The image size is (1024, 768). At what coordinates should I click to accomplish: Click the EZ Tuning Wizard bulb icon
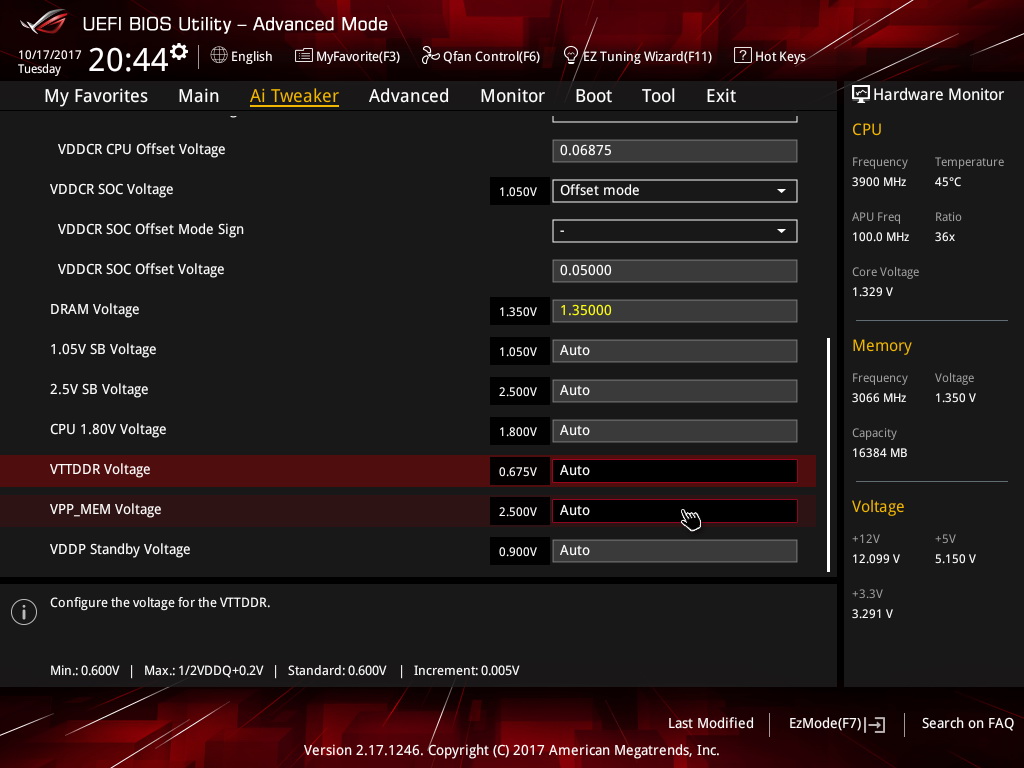[x=570, y=56]
